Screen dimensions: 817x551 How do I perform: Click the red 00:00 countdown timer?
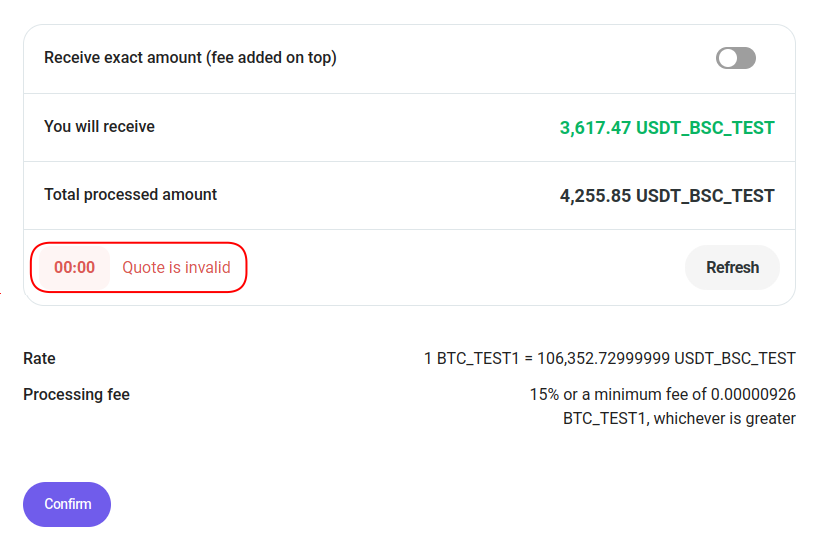click(x=75, y=267)
